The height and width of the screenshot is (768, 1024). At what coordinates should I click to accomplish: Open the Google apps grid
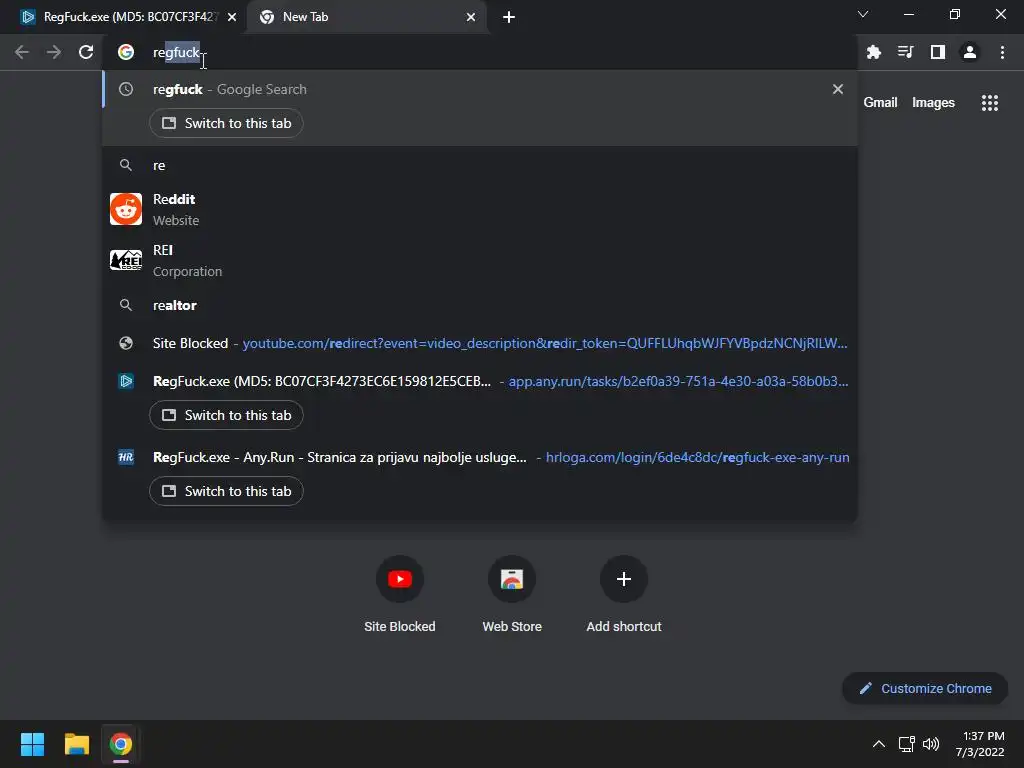tap(989, 103)
